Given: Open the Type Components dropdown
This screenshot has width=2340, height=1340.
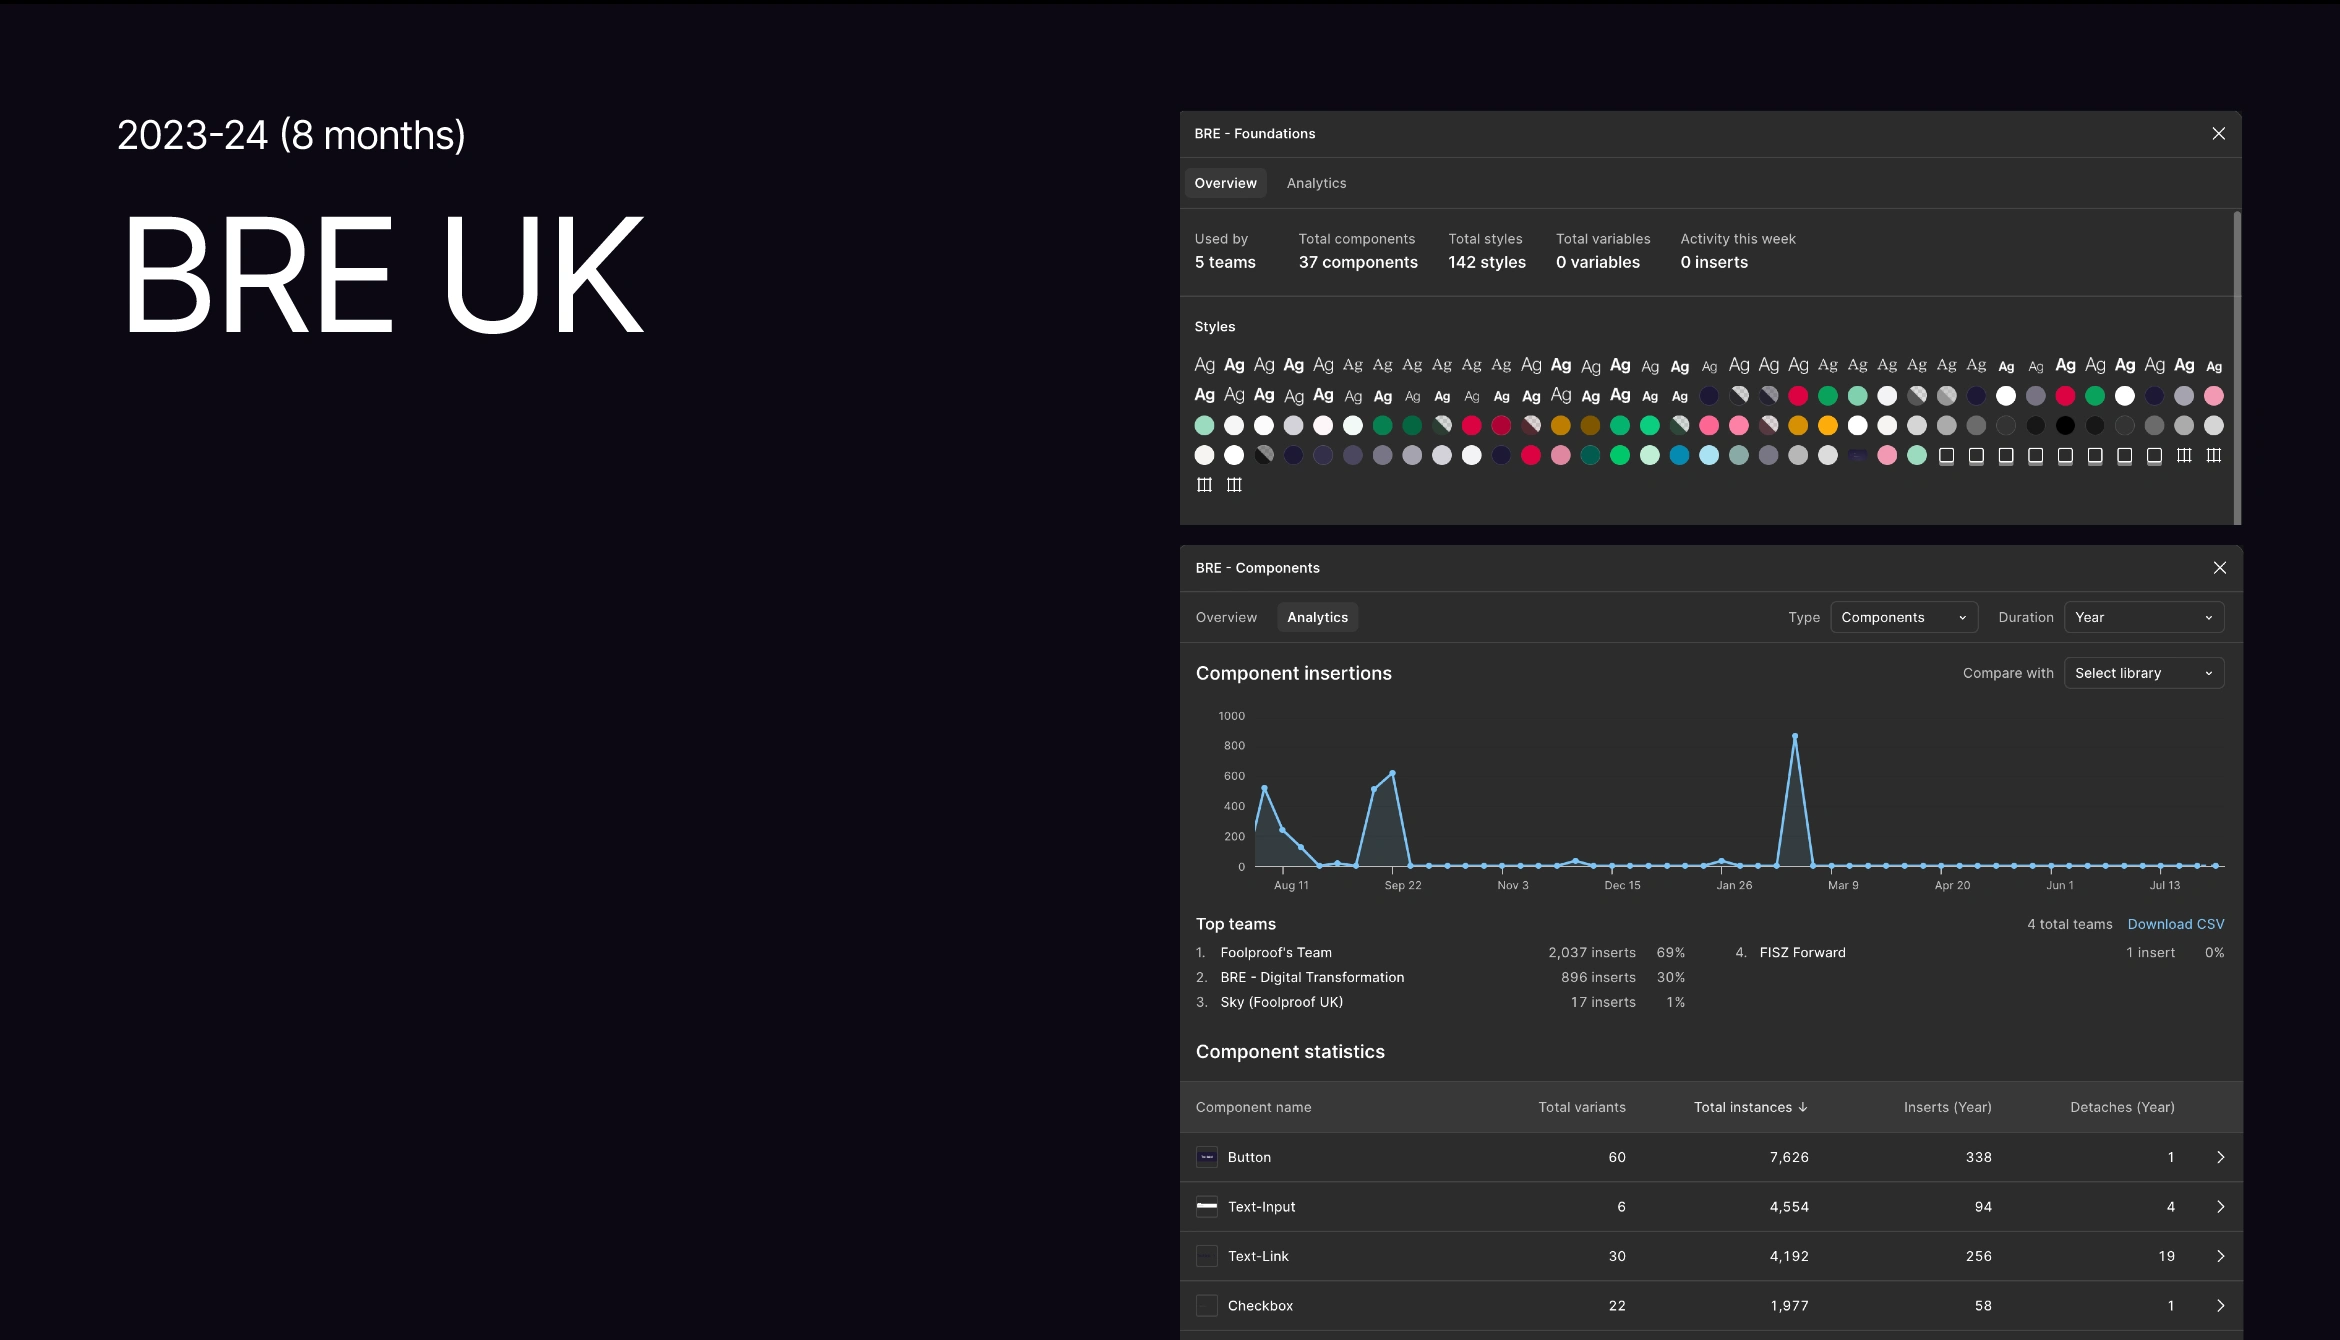Looking at the screenshot, I should coord(1904,617).
